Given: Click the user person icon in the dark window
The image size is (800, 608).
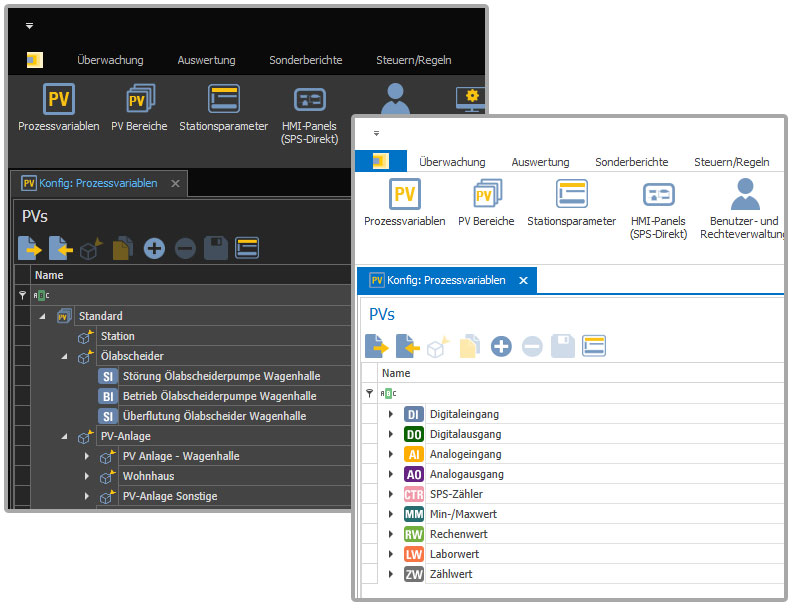Looking at the screenshot, I should (x=395, y=98).
